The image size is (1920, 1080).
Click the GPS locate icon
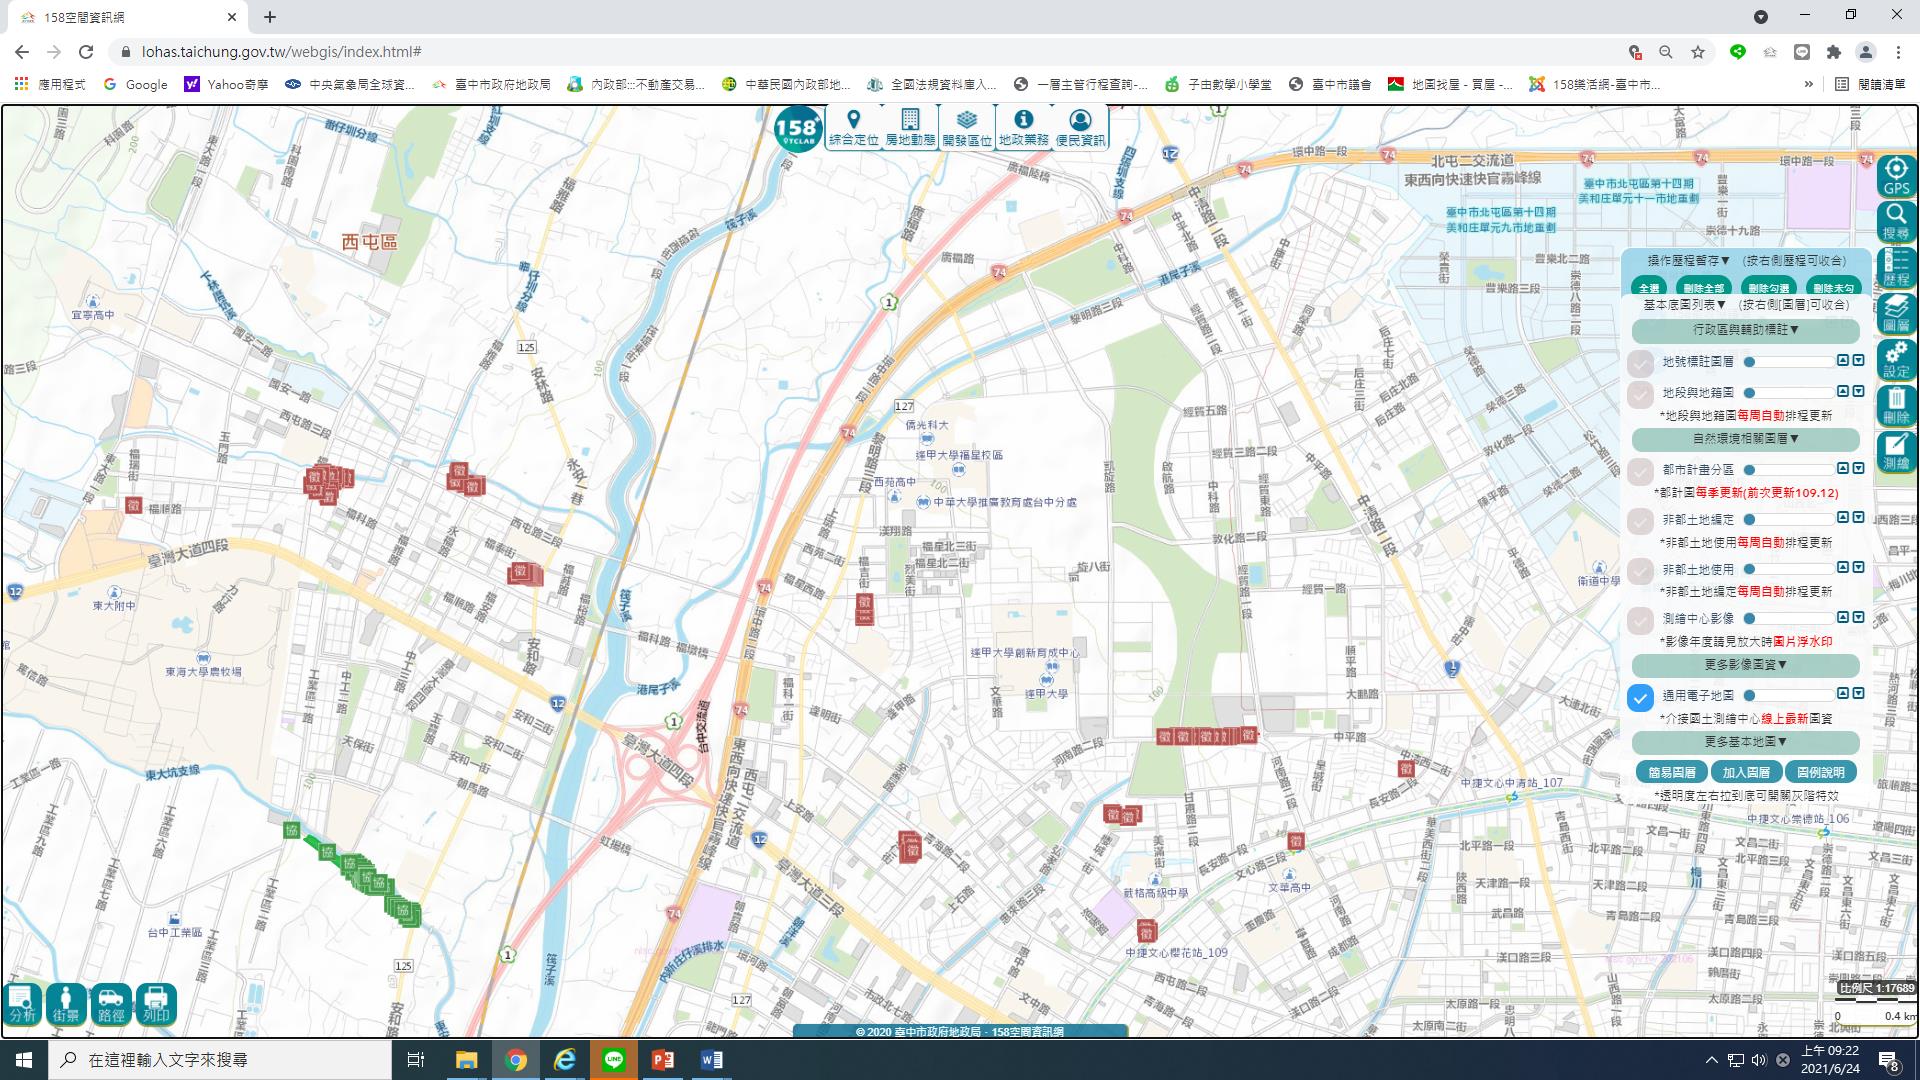tap(1896, 175)
